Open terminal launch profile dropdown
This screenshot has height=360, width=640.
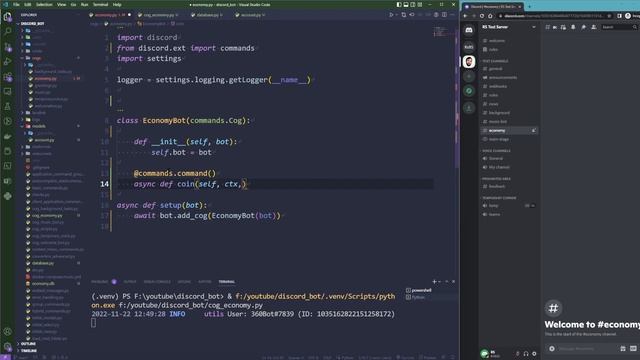(x=440, y=282)
